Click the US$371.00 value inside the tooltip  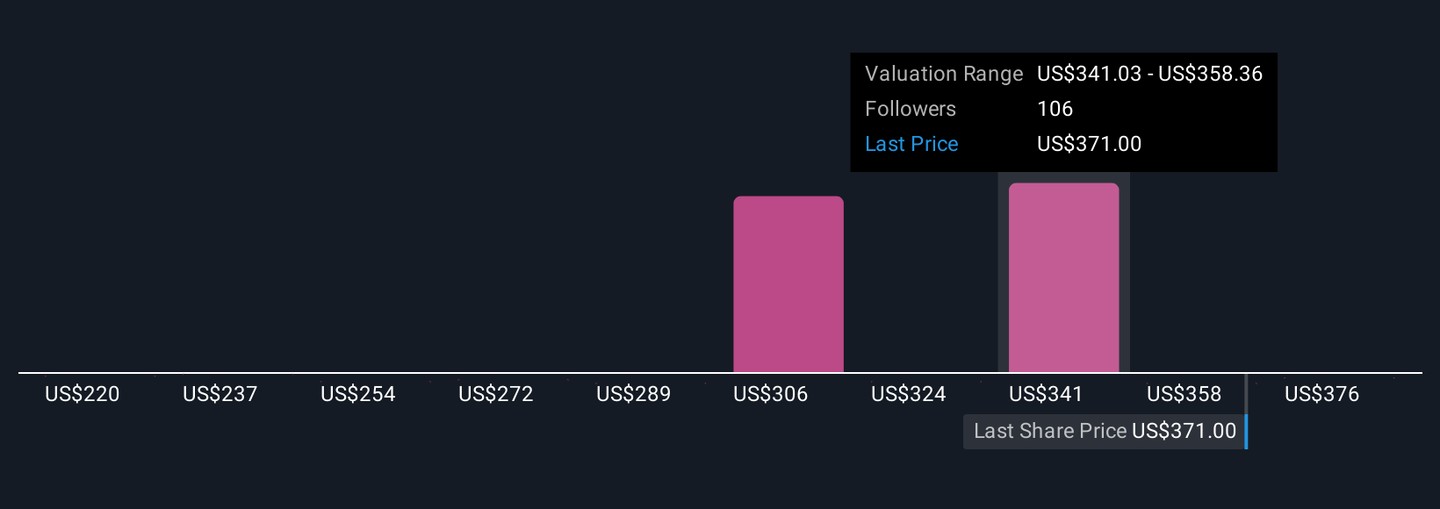1089,144
